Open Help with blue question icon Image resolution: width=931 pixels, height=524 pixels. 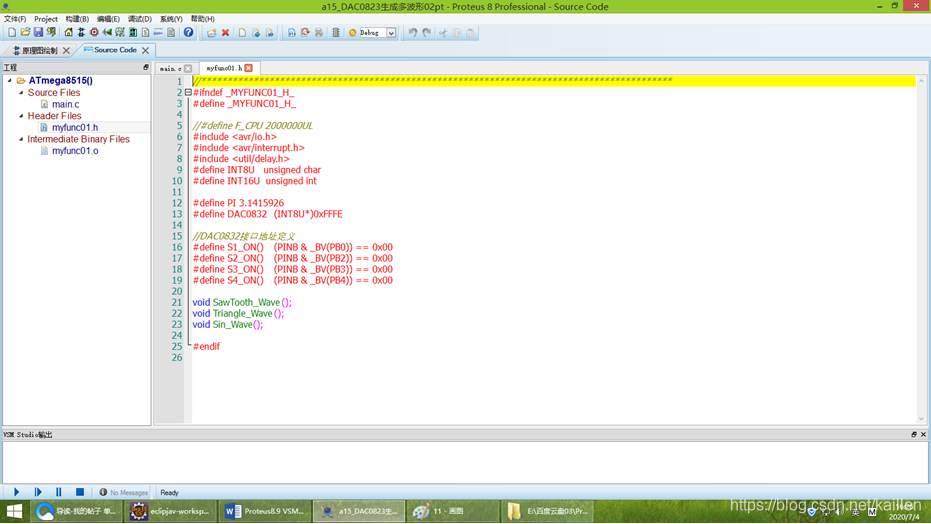188,33
